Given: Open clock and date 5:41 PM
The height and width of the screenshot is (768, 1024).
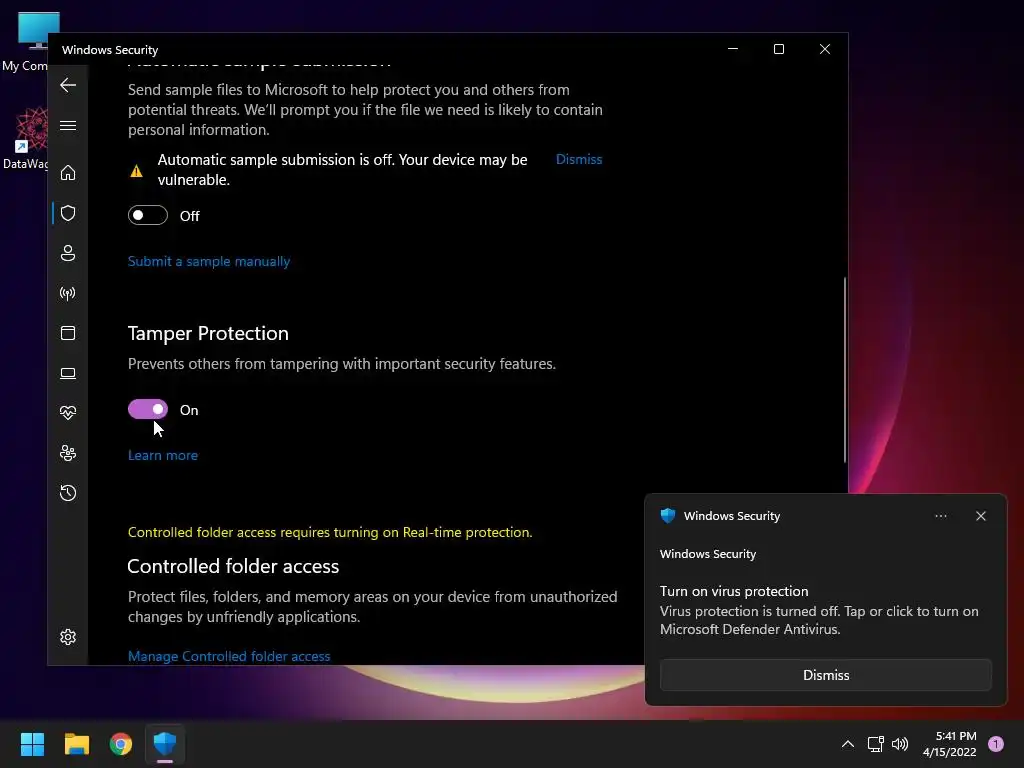Looking at the screenshot, I should (950, 744).
